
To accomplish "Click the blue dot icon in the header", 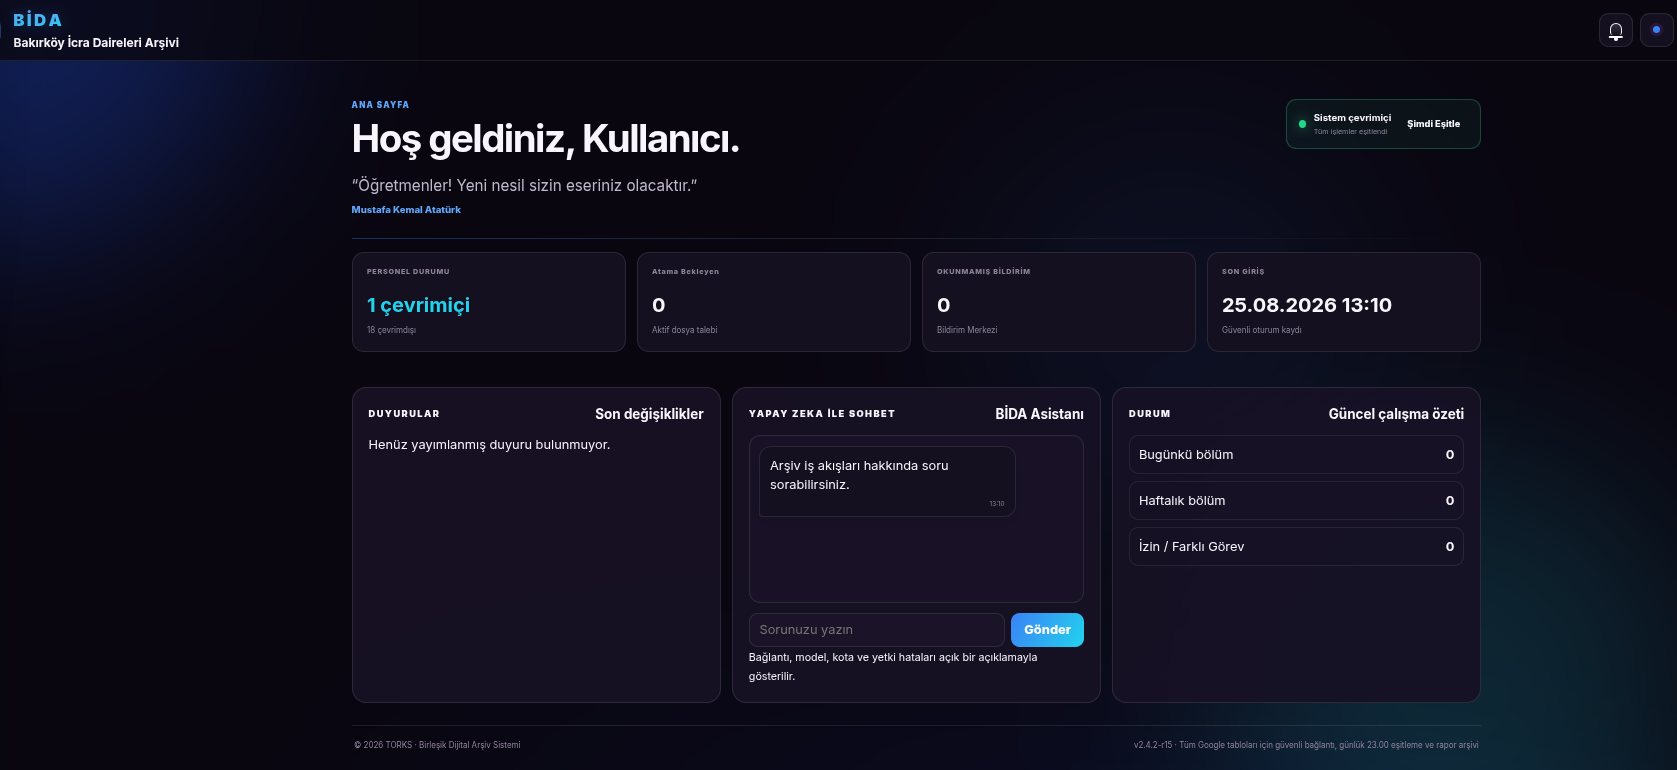I will pyautogui.click(x=1656, y=30).
